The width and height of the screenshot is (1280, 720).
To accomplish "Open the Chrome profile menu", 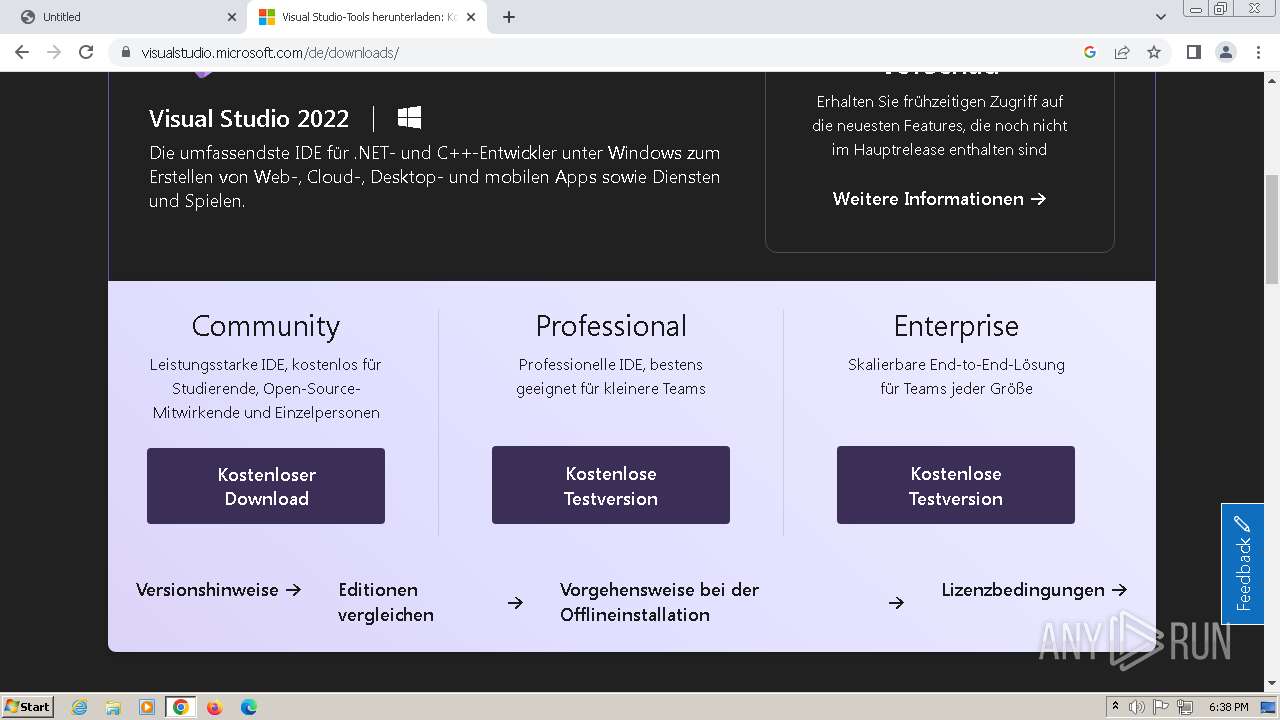I will [x=1225, y=52].
